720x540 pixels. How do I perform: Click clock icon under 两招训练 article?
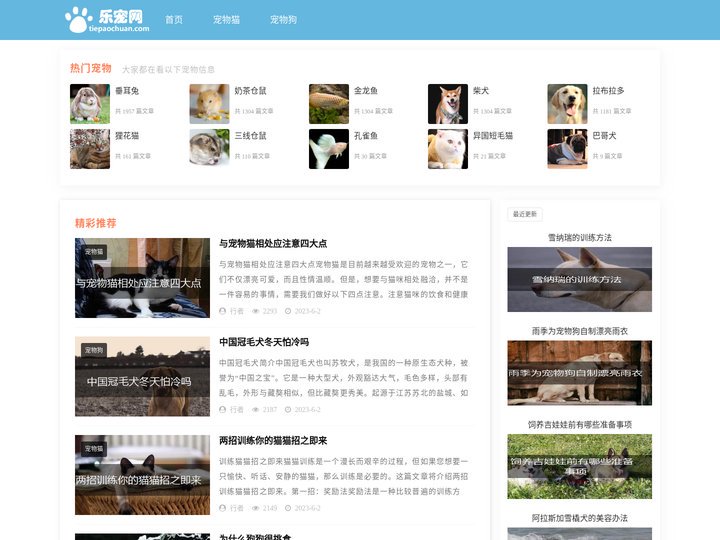[x=288, y=508]
